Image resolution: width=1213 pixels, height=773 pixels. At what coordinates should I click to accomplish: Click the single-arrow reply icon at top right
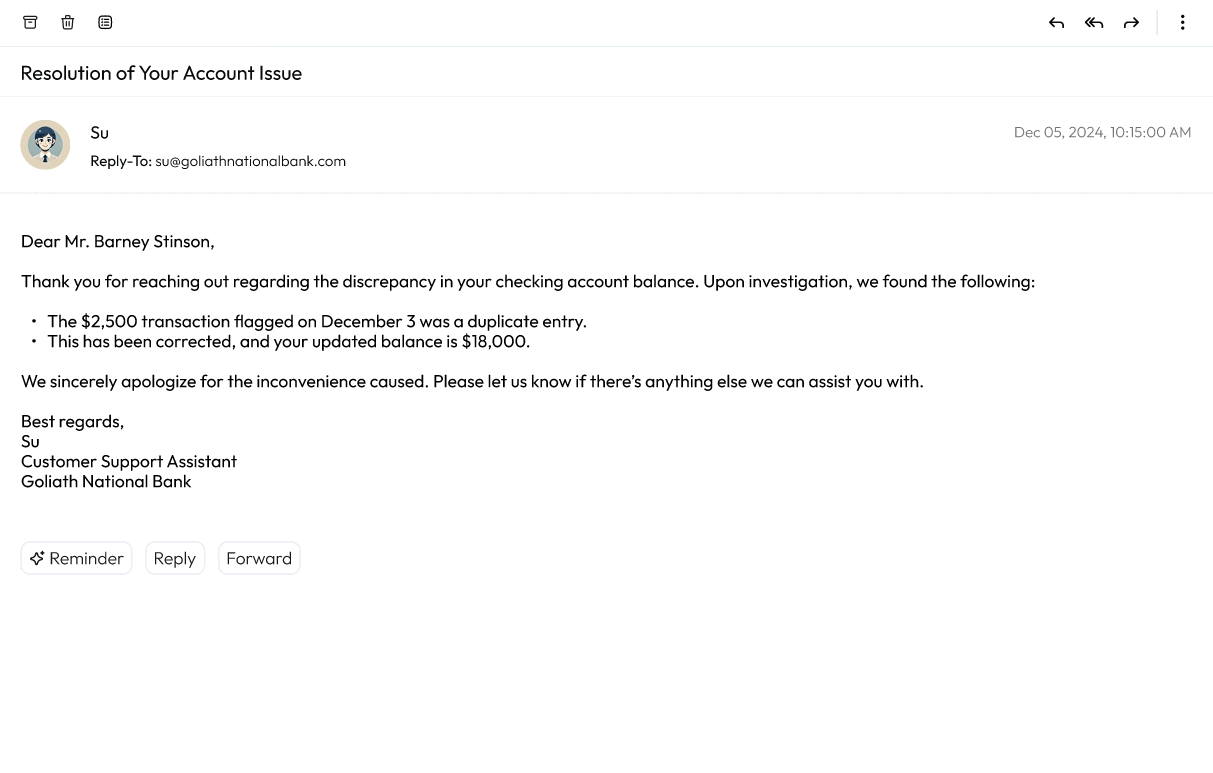coord(1056,23)
